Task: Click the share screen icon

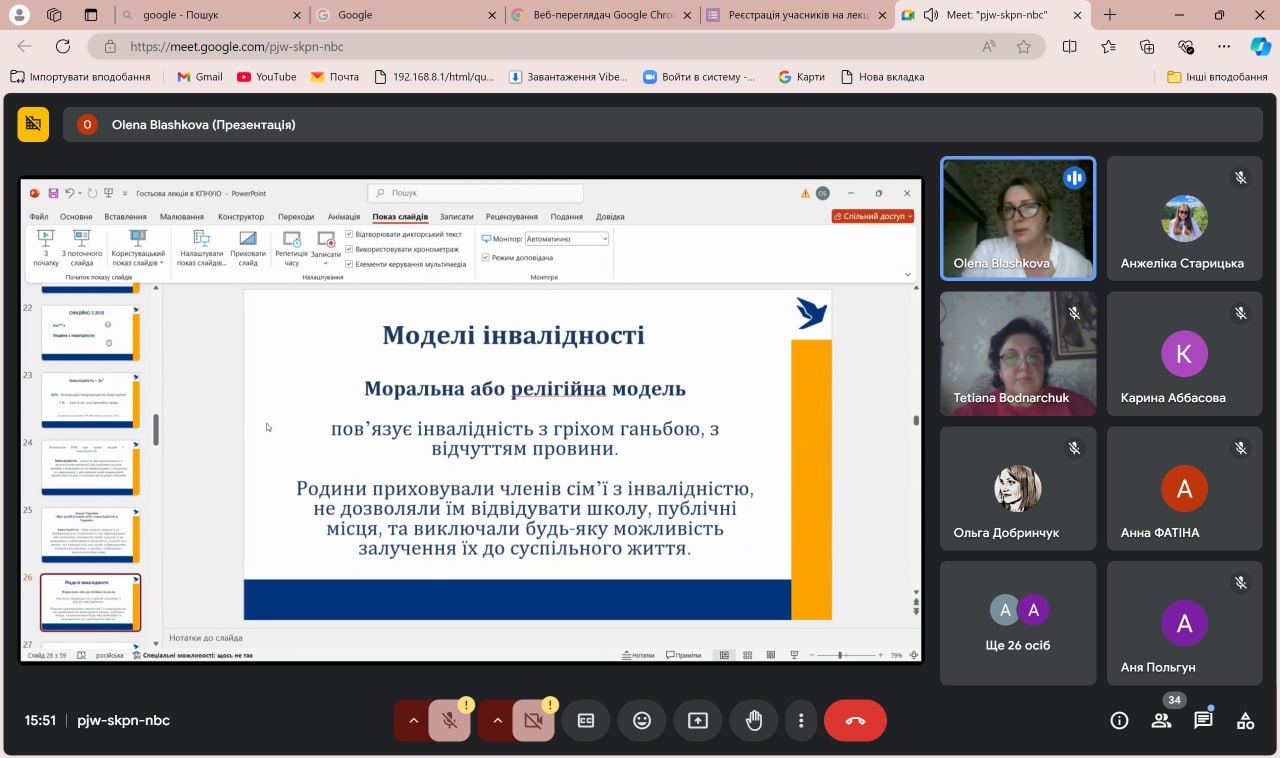Action: point(698,720)
